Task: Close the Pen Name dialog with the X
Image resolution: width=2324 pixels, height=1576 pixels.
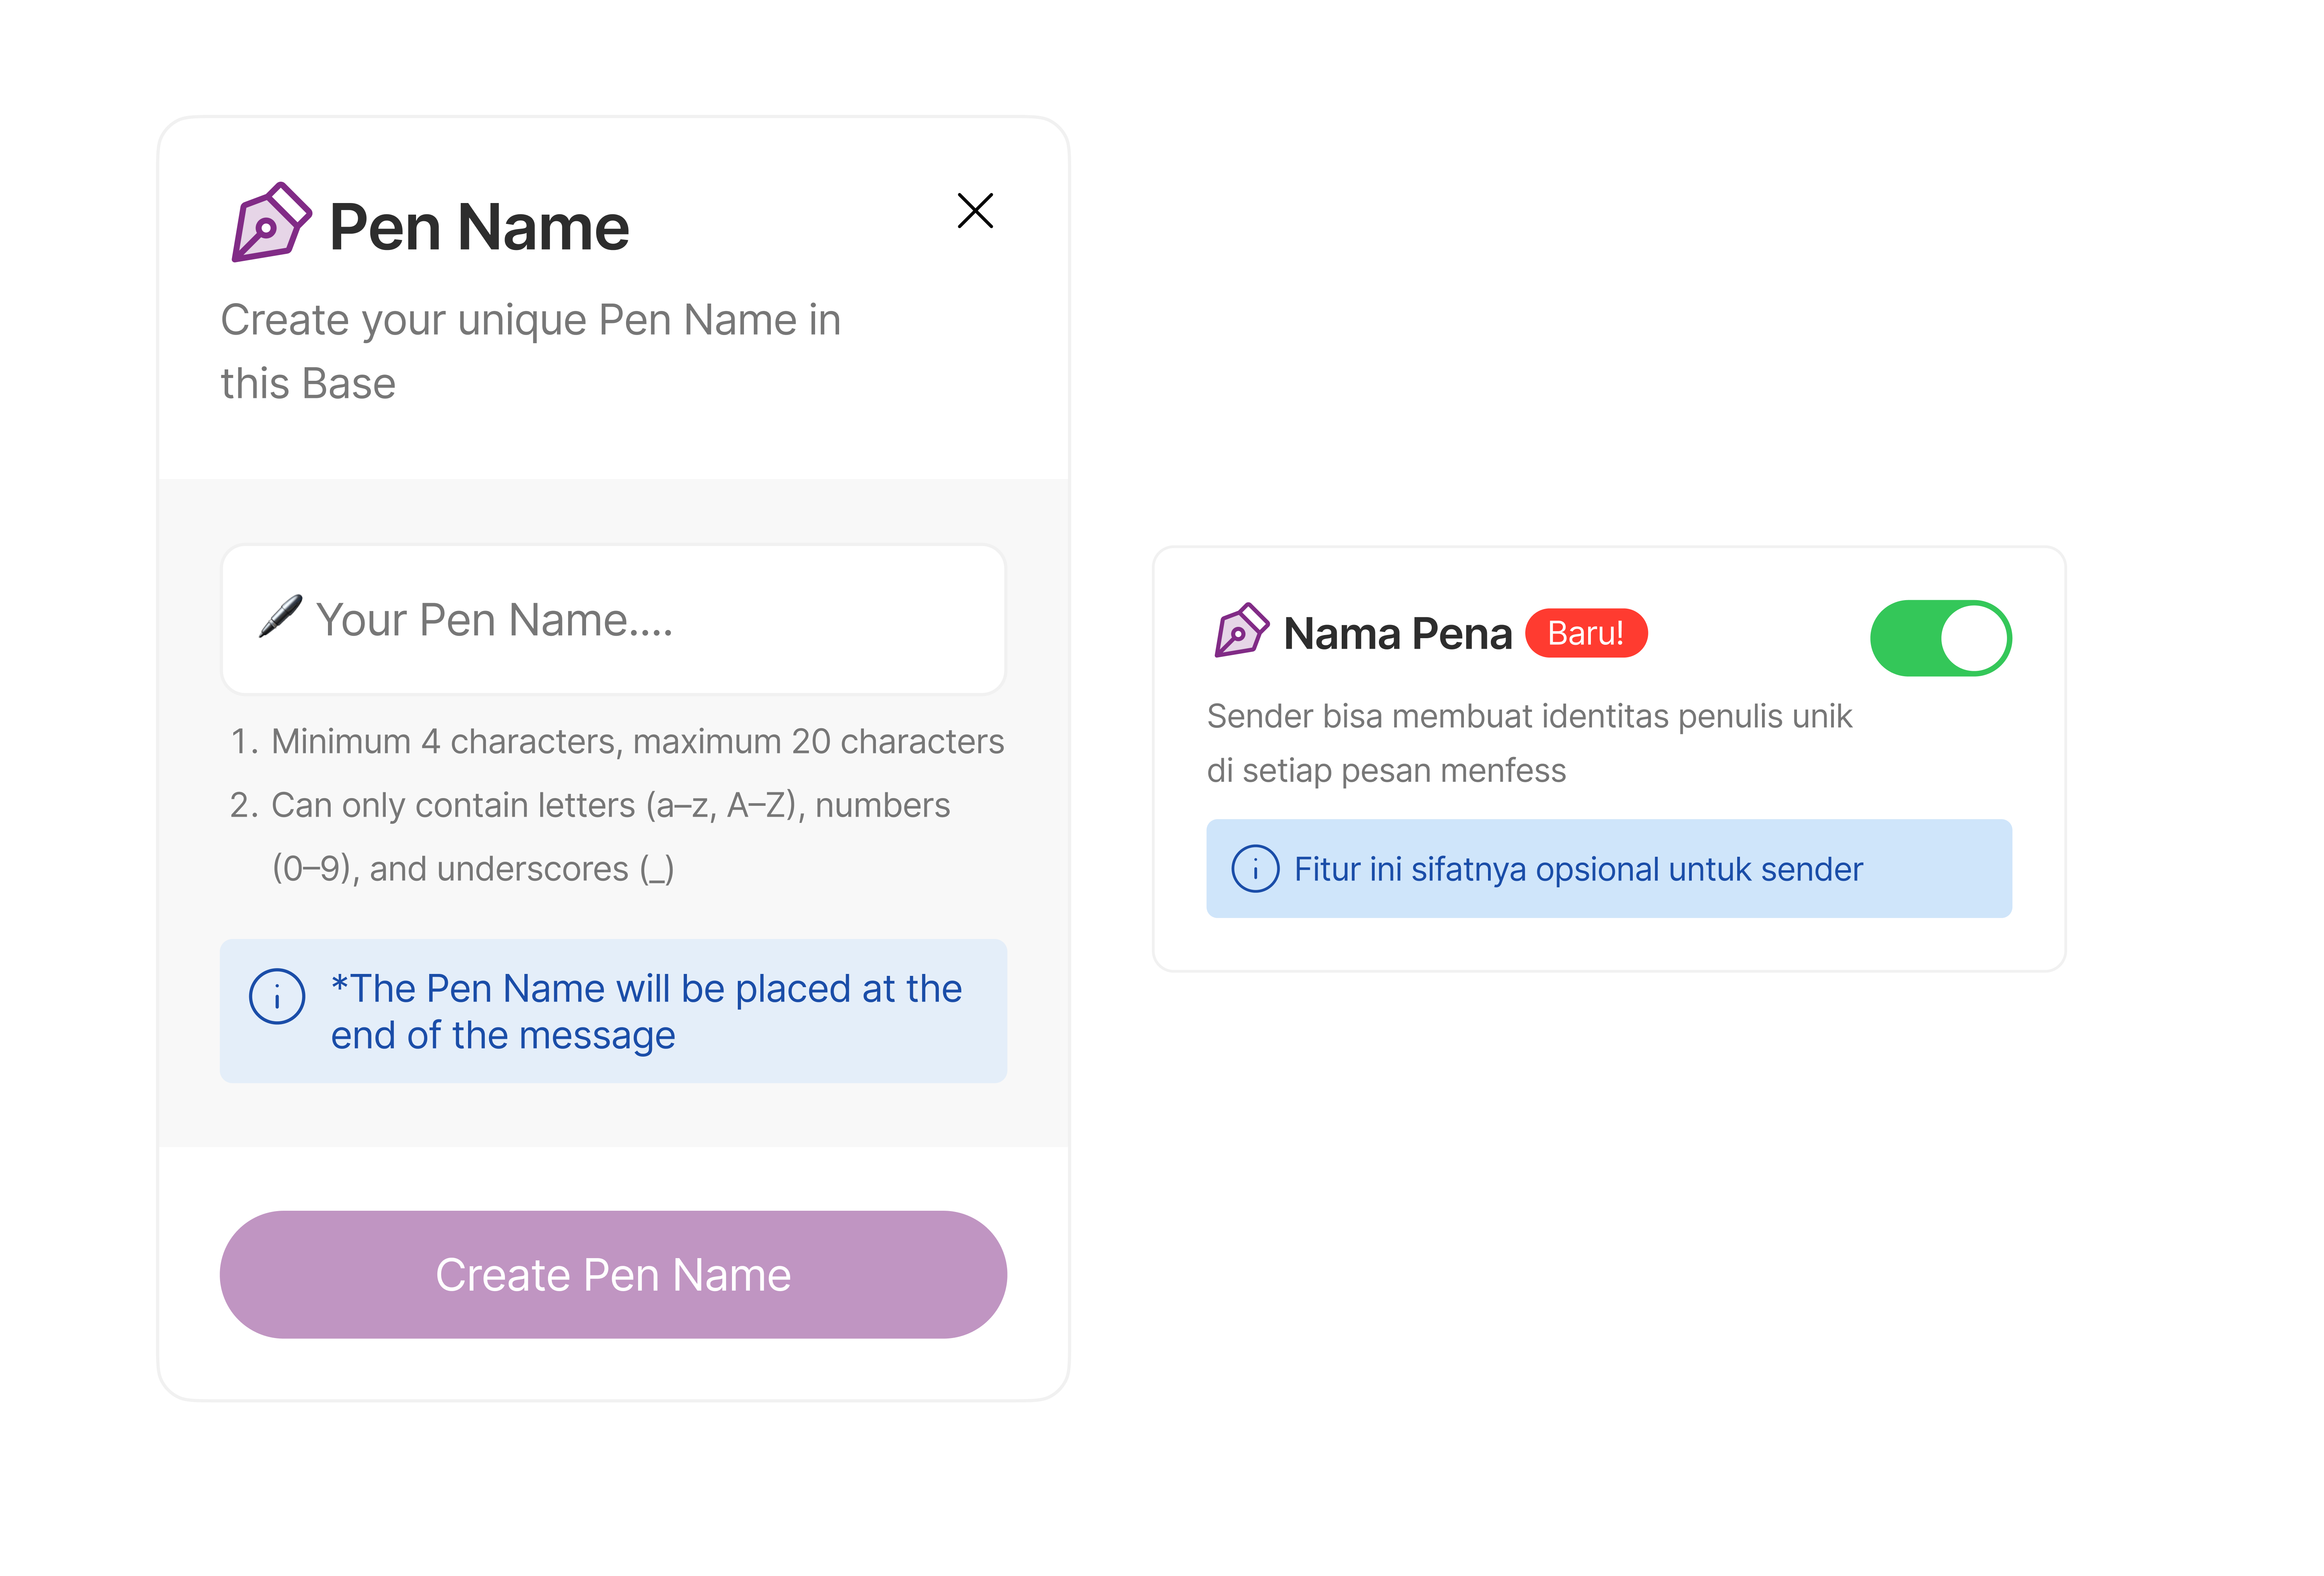Action: (975, 211)
